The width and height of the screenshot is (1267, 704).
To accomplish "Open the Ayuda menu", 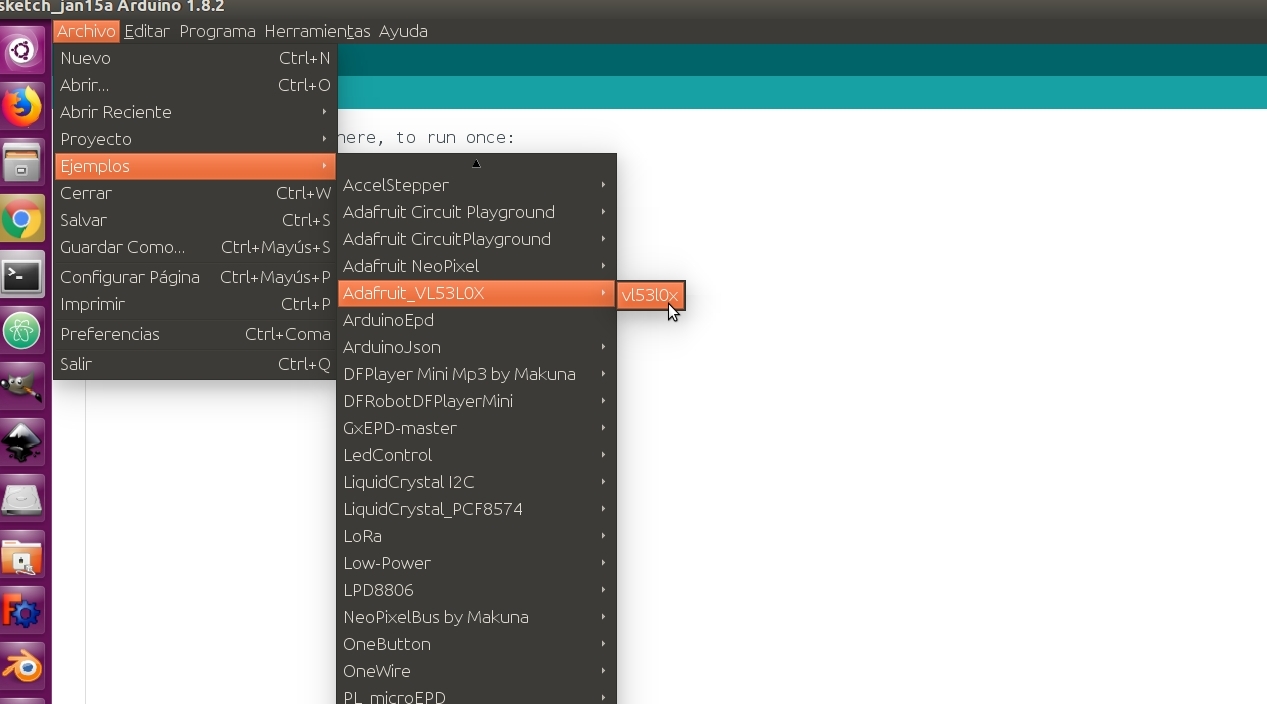I will point(403,31).
